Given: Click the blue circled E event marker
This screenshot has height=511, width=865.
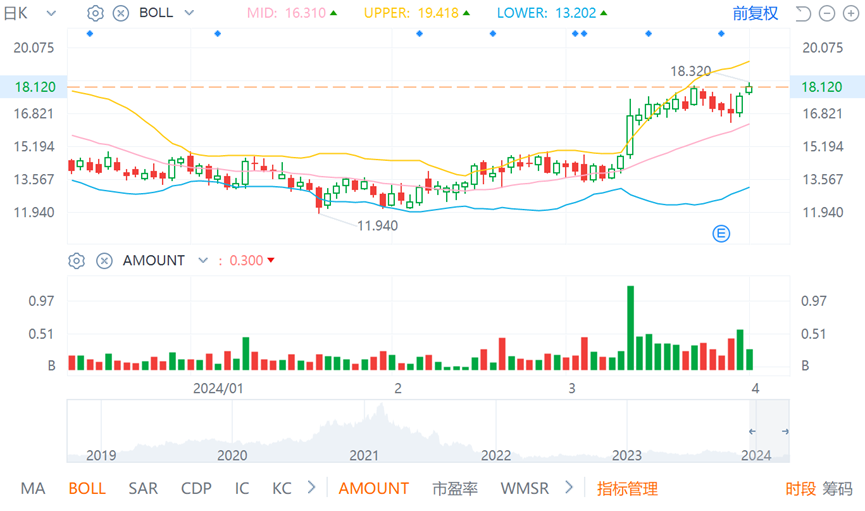Looking at the screenshot, I should pos(721,233).
